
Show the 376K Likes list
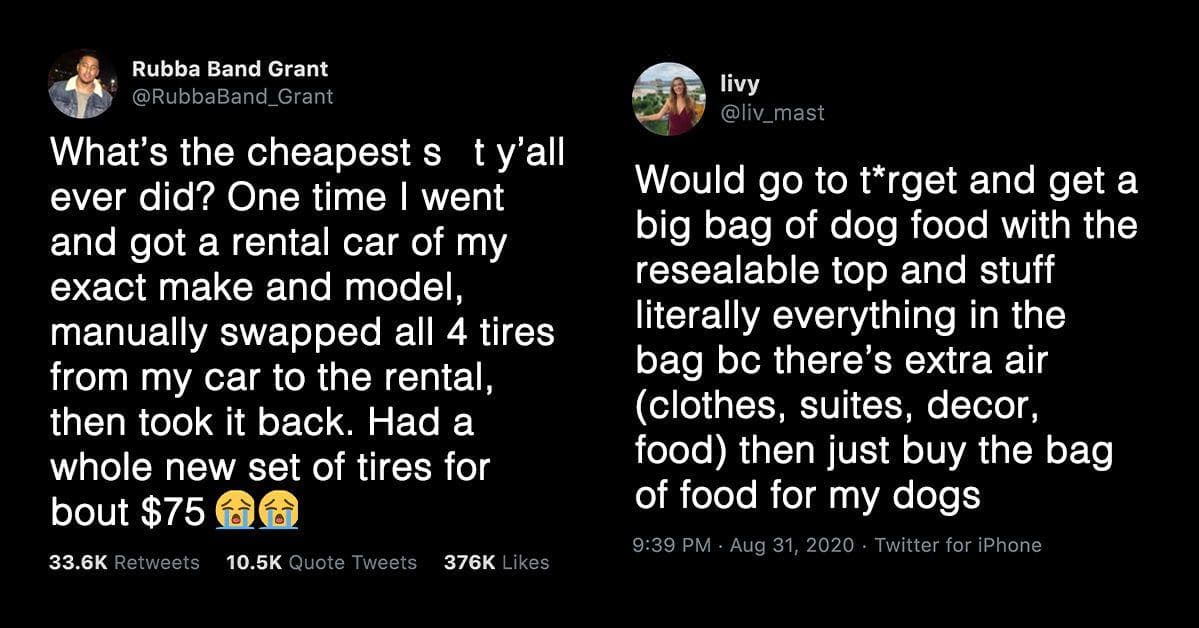496,563
